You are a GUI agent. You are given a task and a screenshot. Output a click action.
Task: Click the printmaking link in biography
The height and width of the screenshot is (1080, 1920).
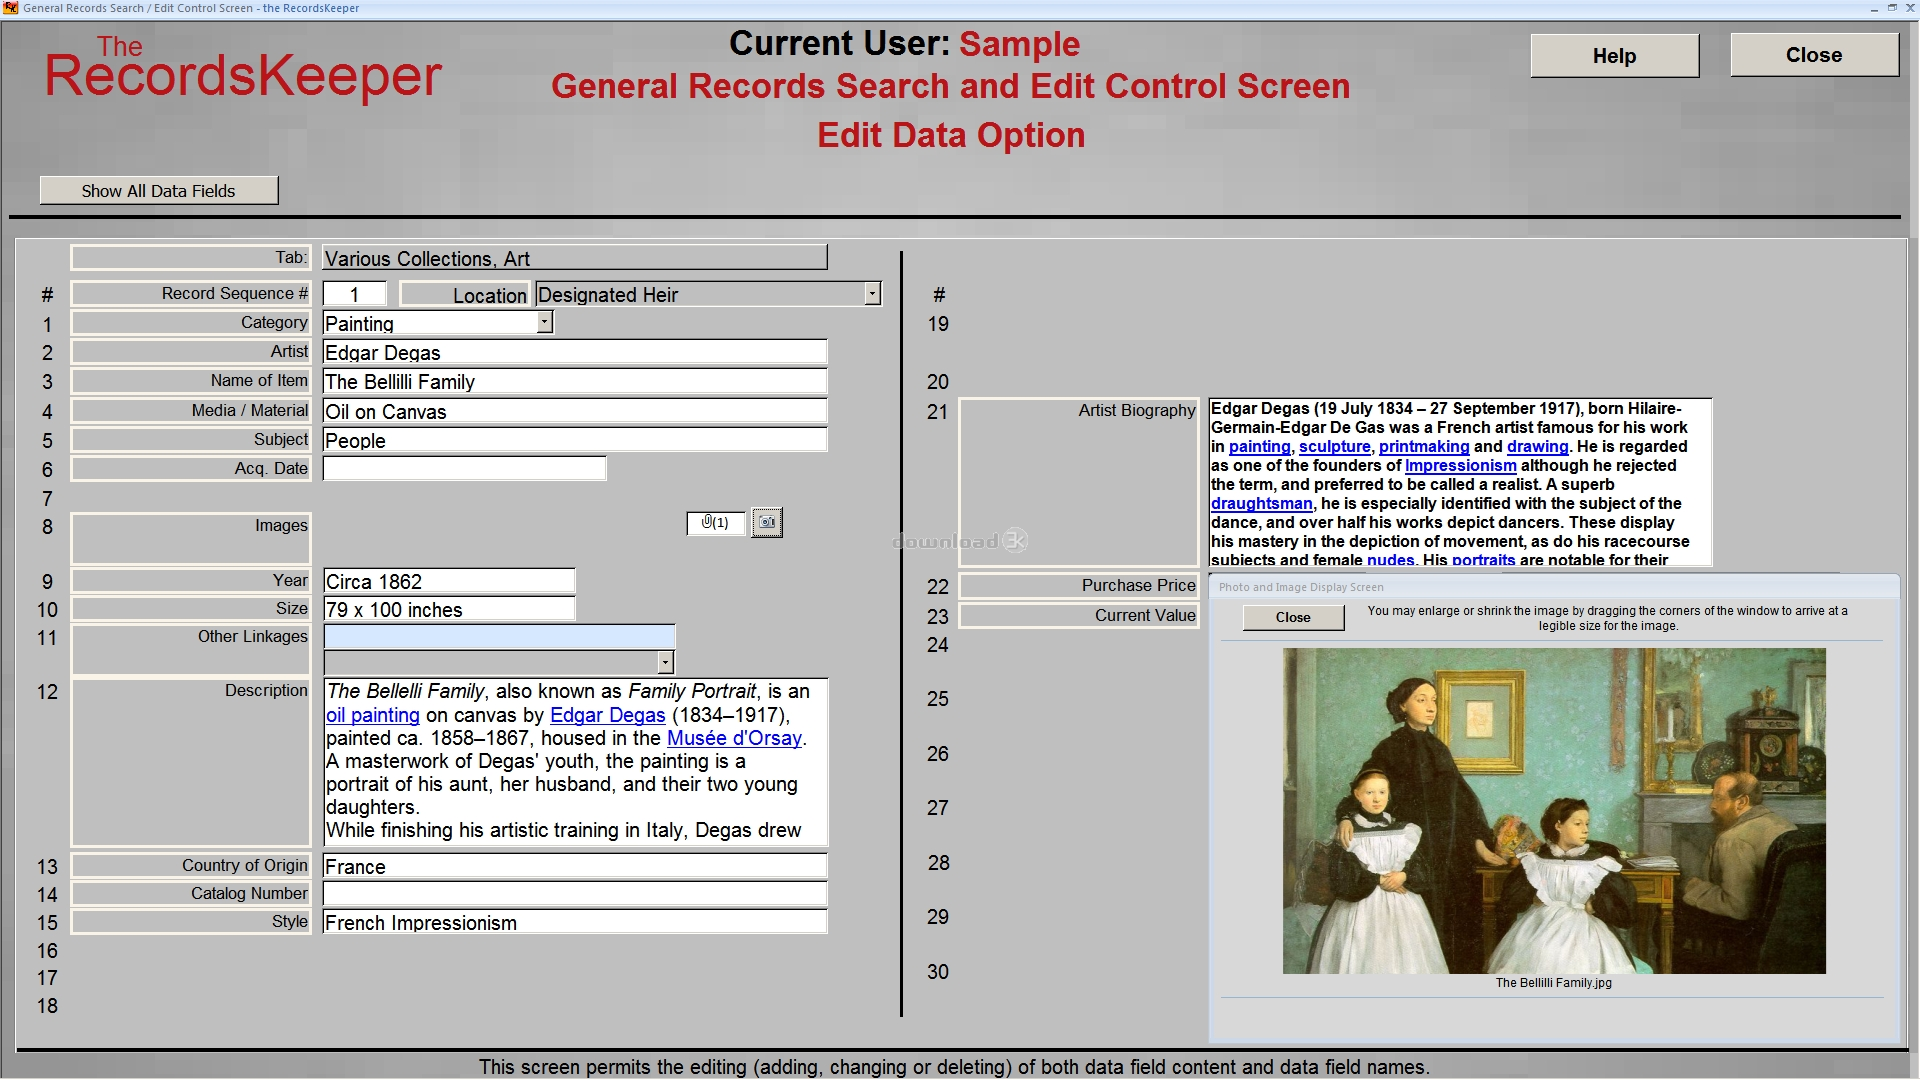[x=1424, y=446]
